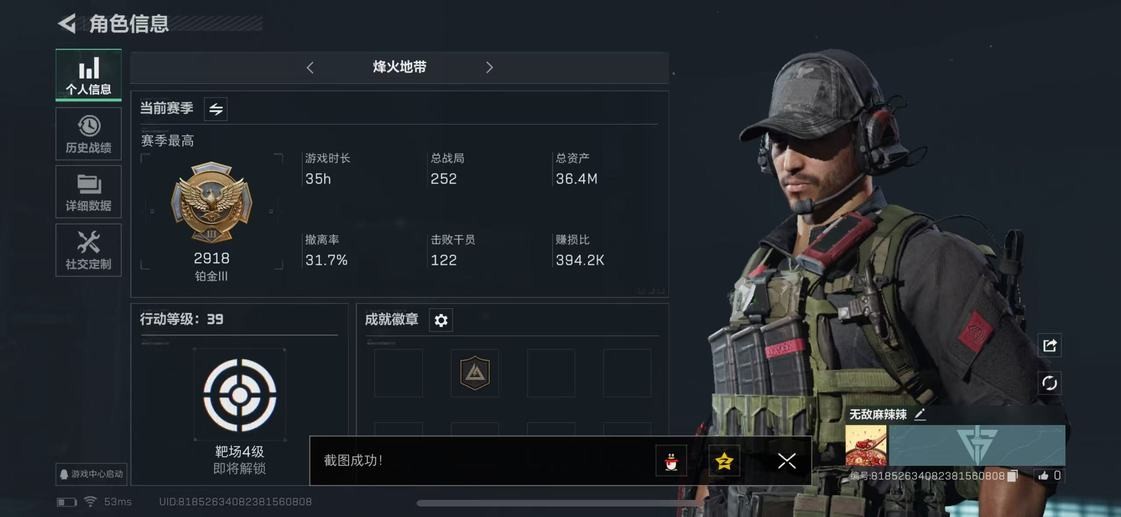Switch to previous mode with left chevron
This screenshot has width=1121, height=517.
310,67
